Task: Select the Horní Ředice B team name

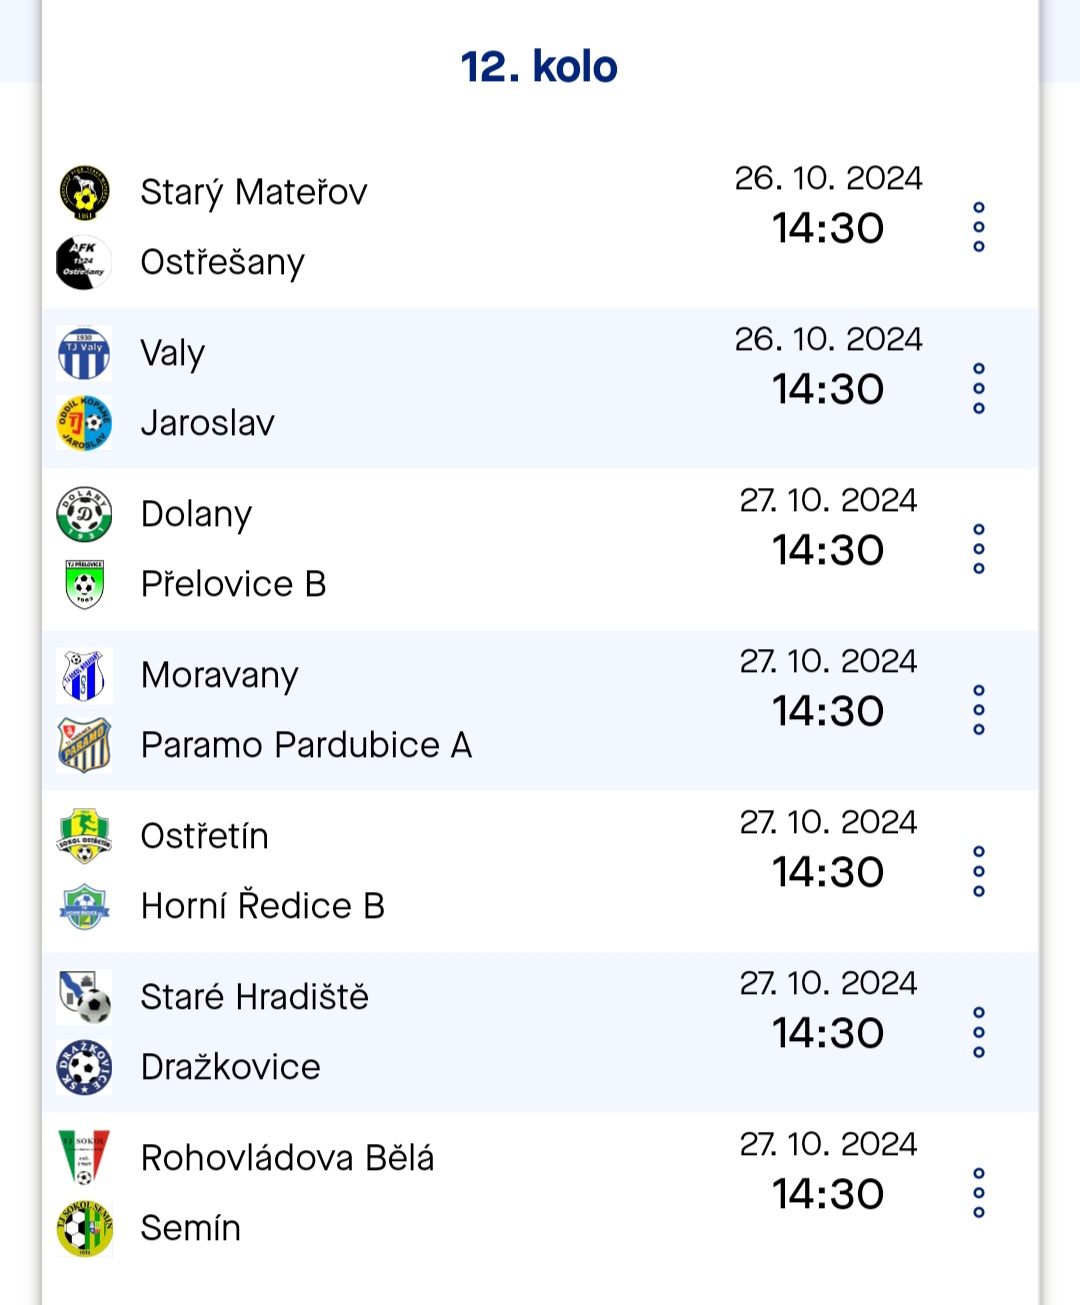Action: pos(263,906)
